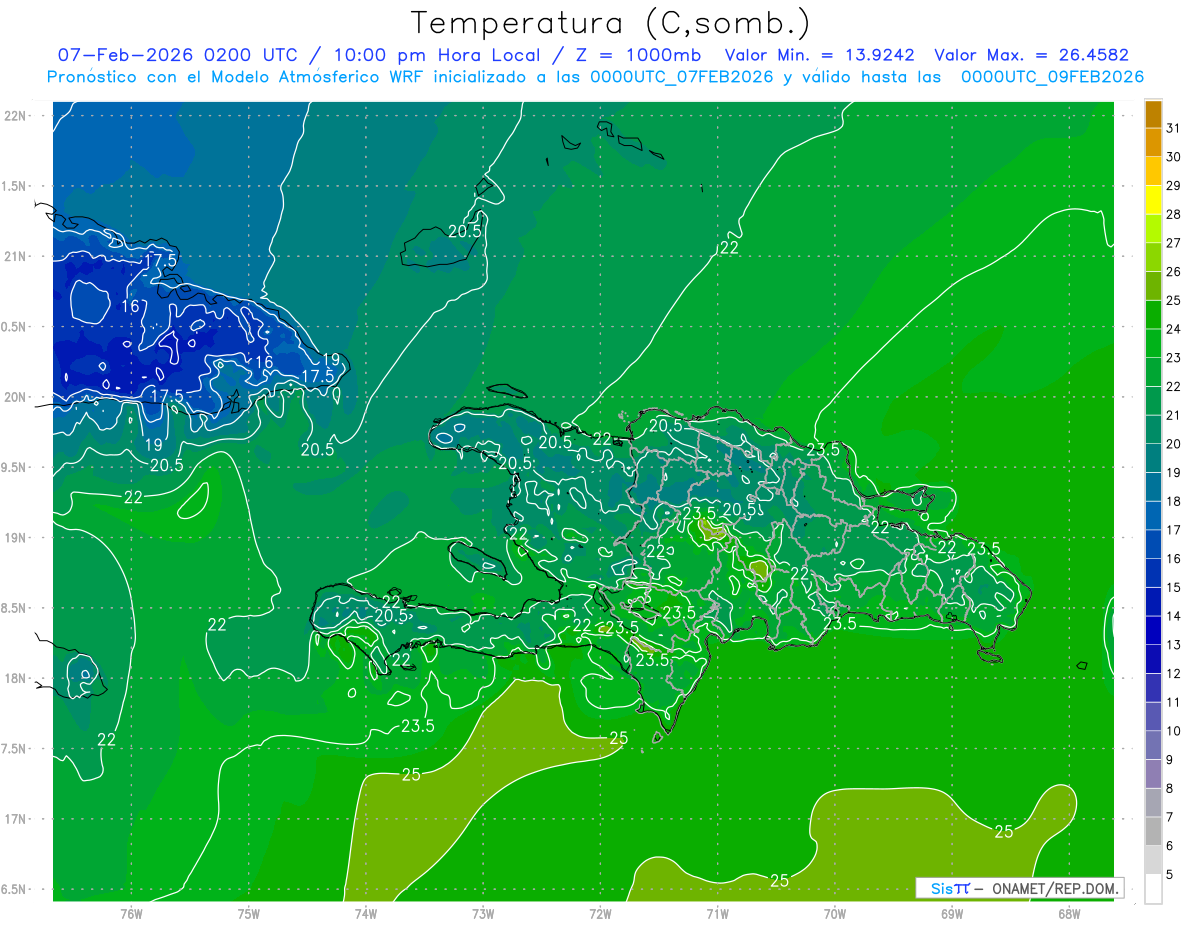Click the 19N latitude axis label
Viewport: 1200px width, 927px height.
click(x=15, y=537)
